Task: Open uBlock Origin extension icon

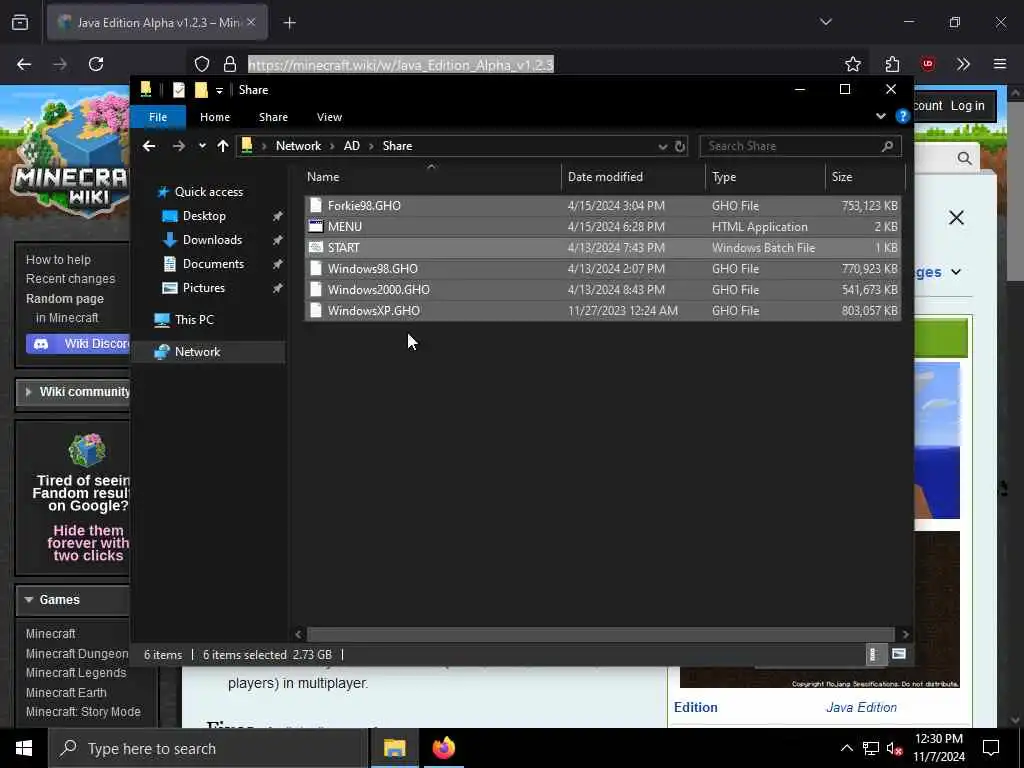Action: coord(928,64)
